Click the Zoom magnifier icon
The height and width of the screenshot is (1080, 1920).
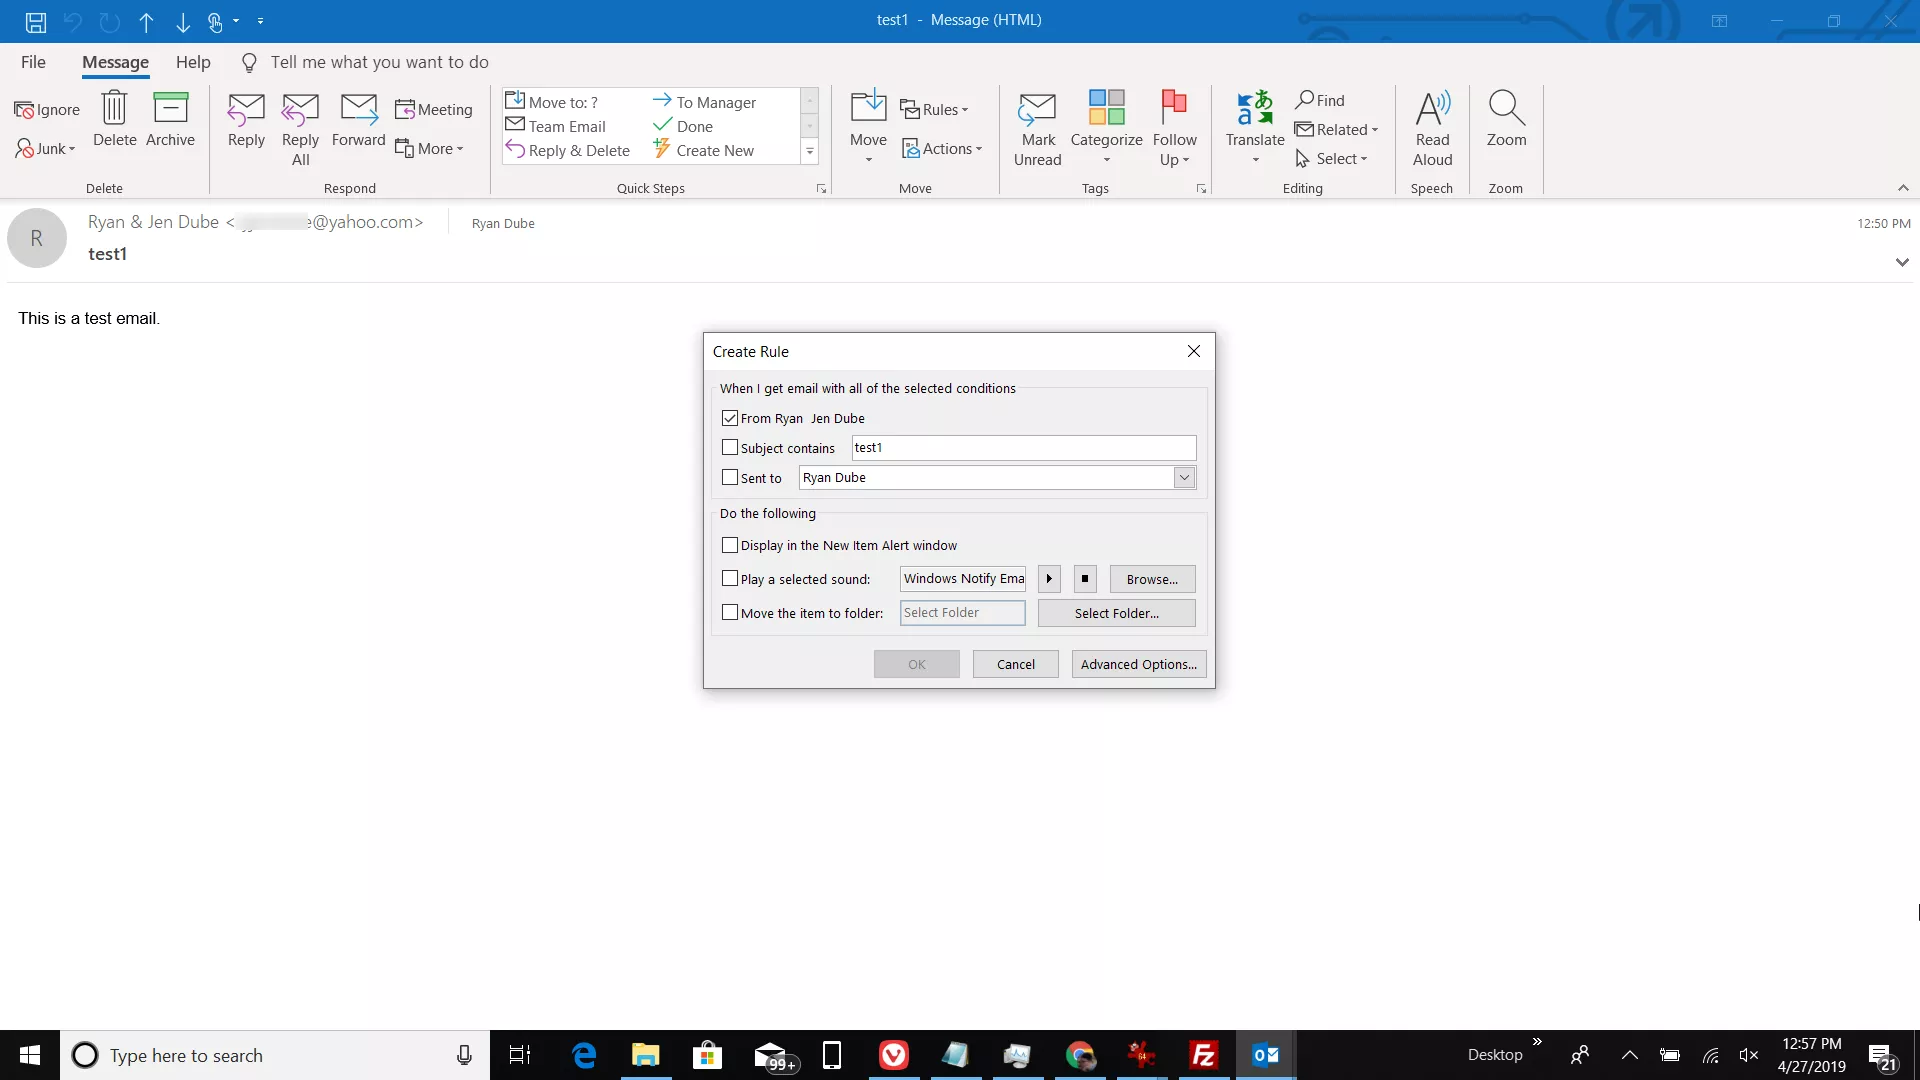pyautogui.click(x=1506, y=108)
